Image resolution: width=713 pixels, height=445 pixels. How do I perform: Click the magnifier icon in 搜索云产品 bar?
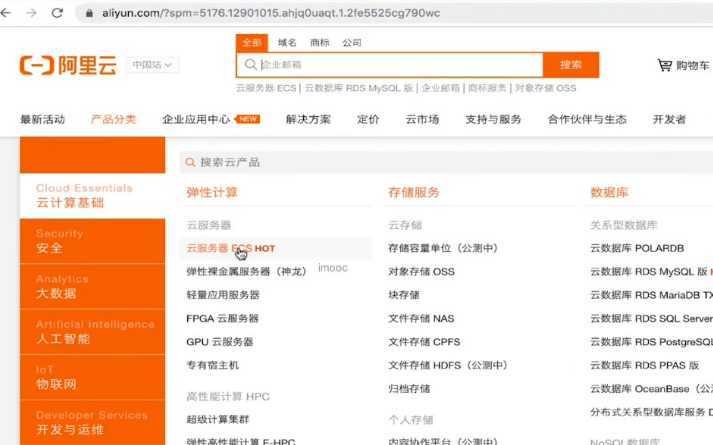click(x=190, y=162)
